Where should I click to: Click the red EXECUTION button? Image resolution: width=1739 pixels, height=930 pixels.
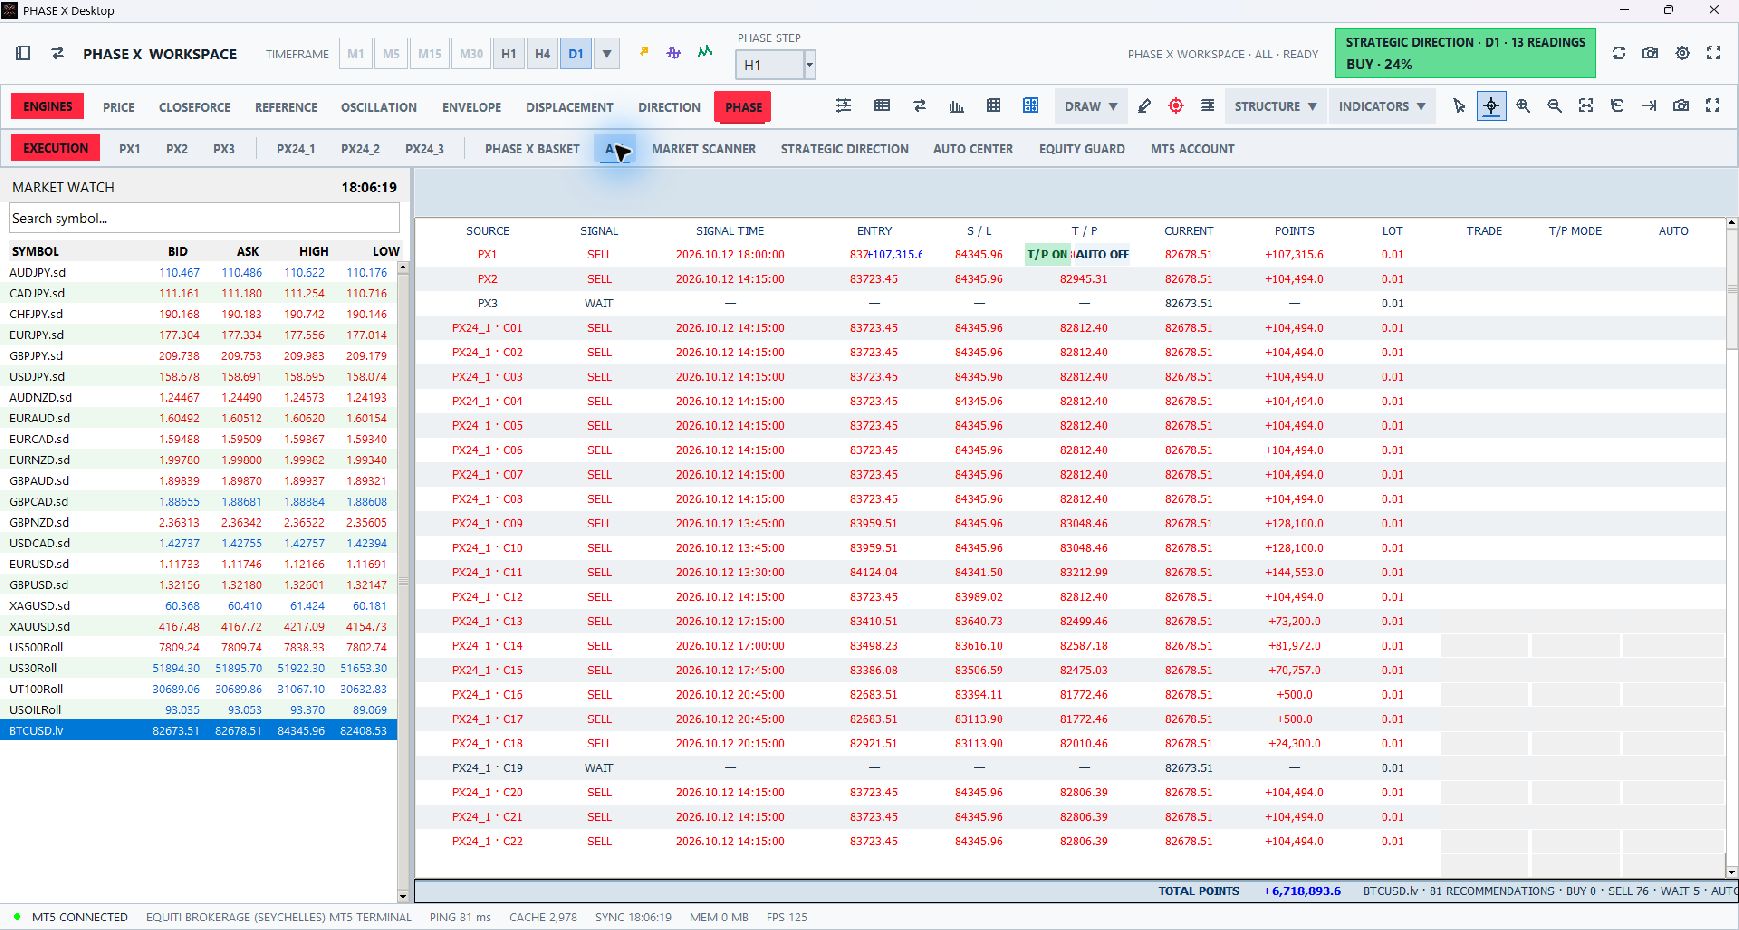(x=56, y=148)
